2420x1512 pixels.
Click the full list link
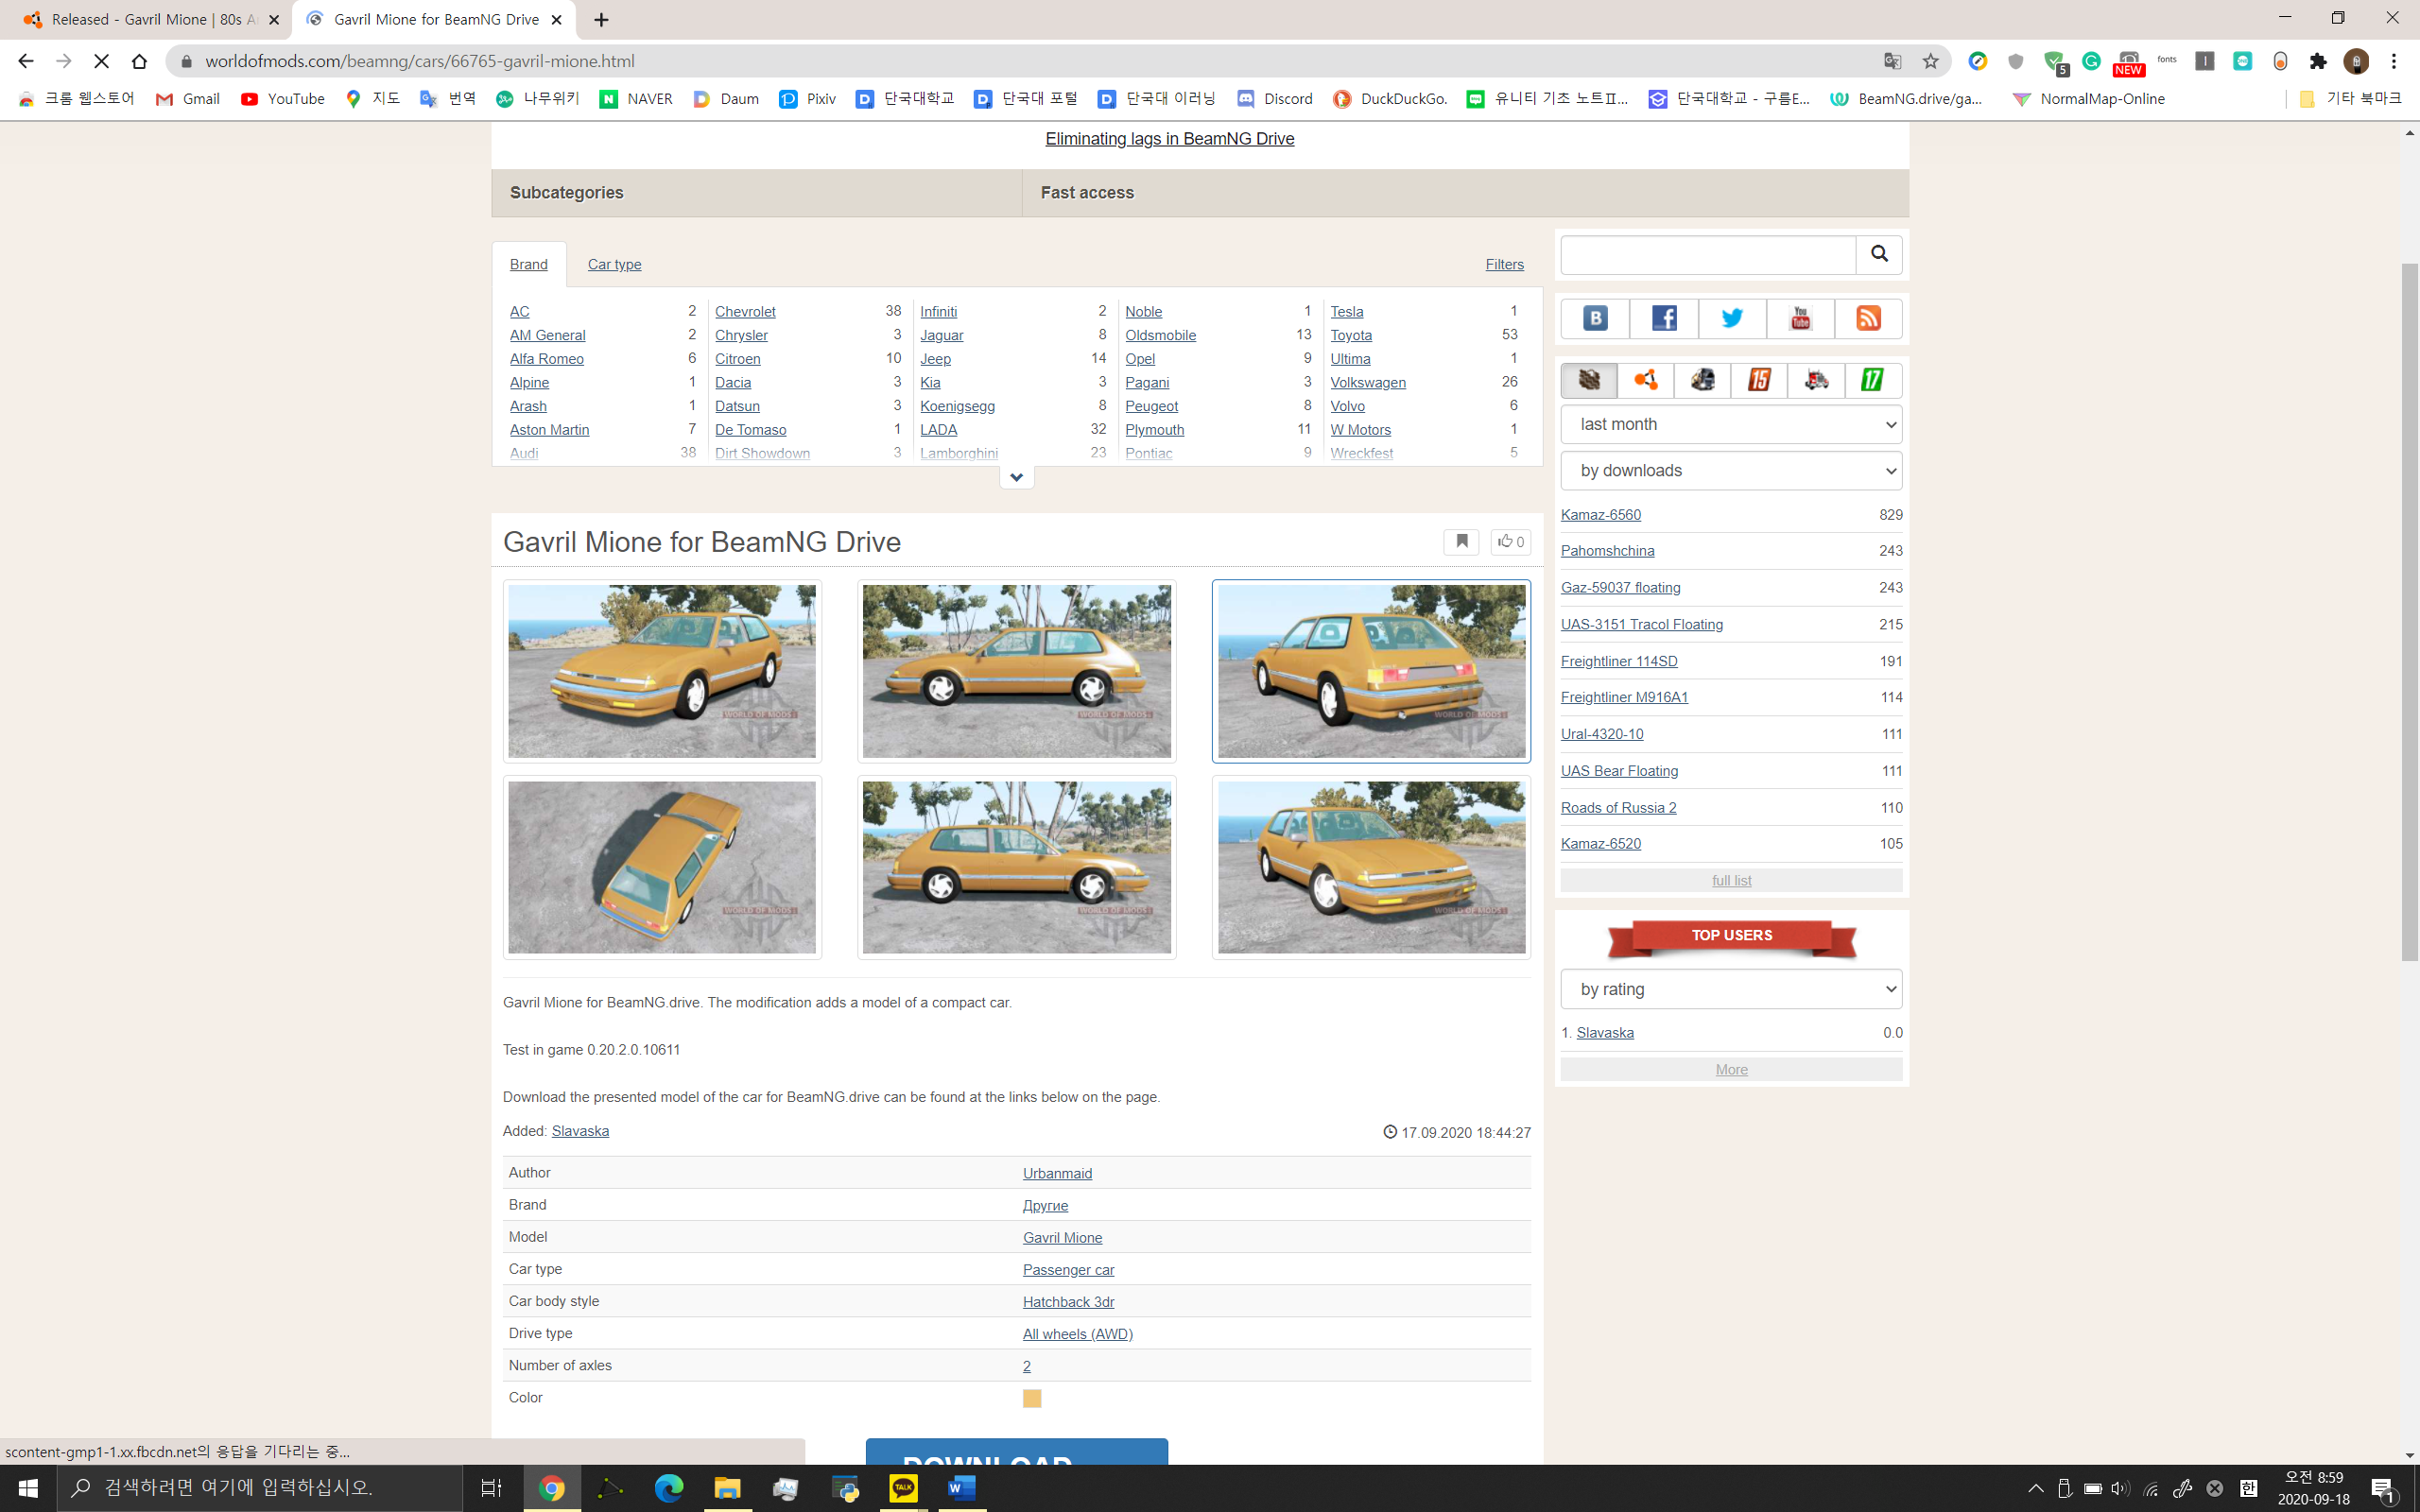[1731, 880]
